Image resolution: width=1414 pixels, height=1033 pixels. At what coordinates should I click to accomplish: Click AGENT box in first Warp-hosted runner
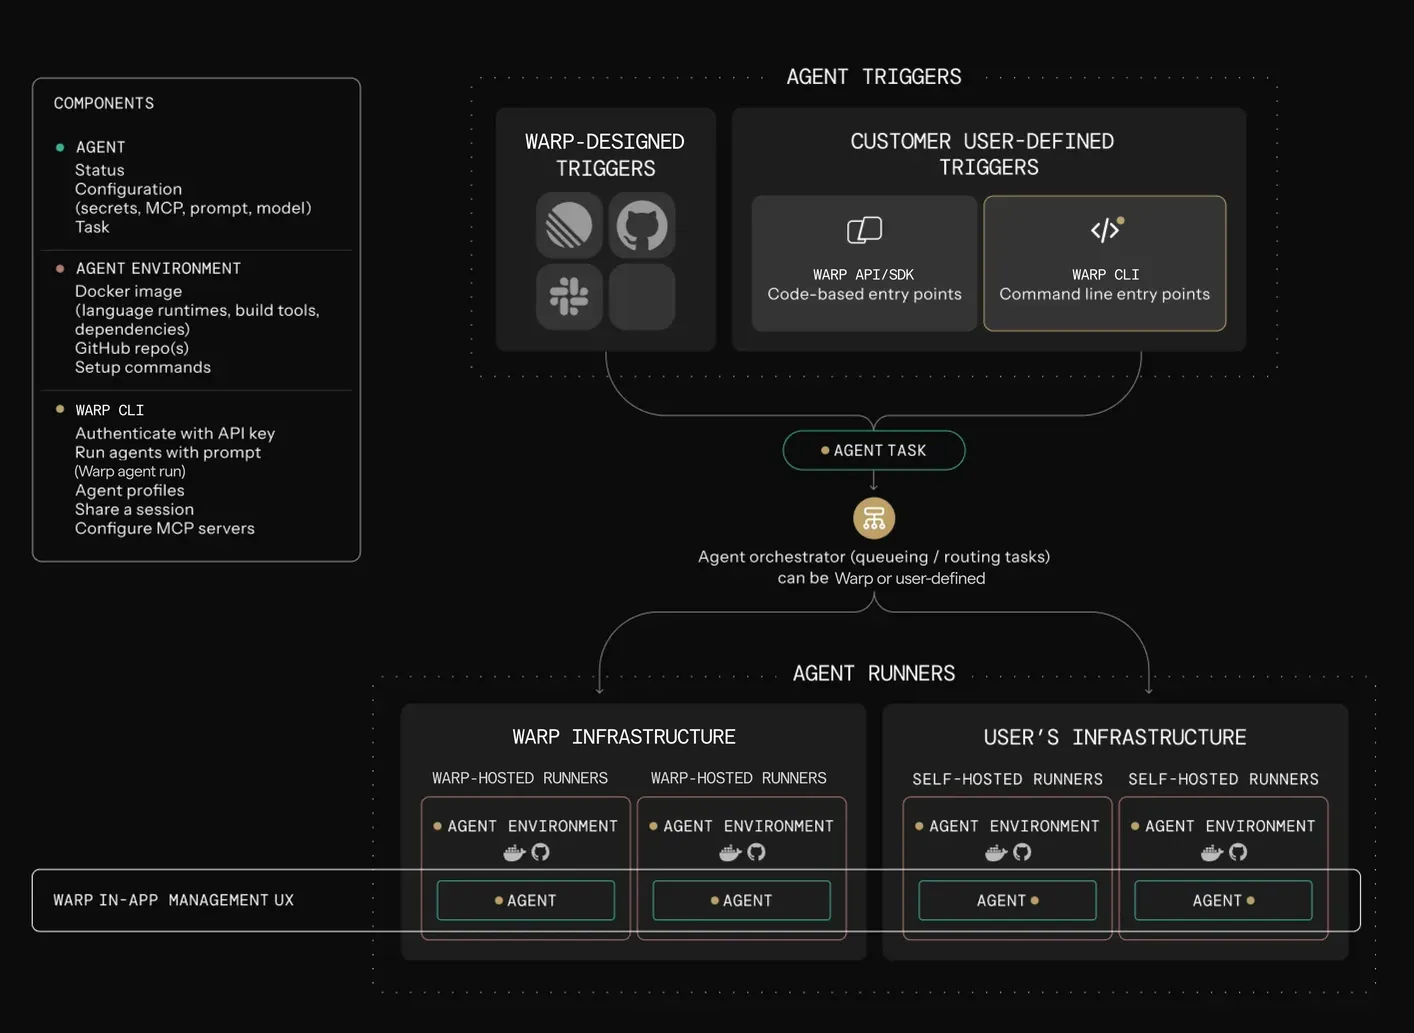pos(526,900)
